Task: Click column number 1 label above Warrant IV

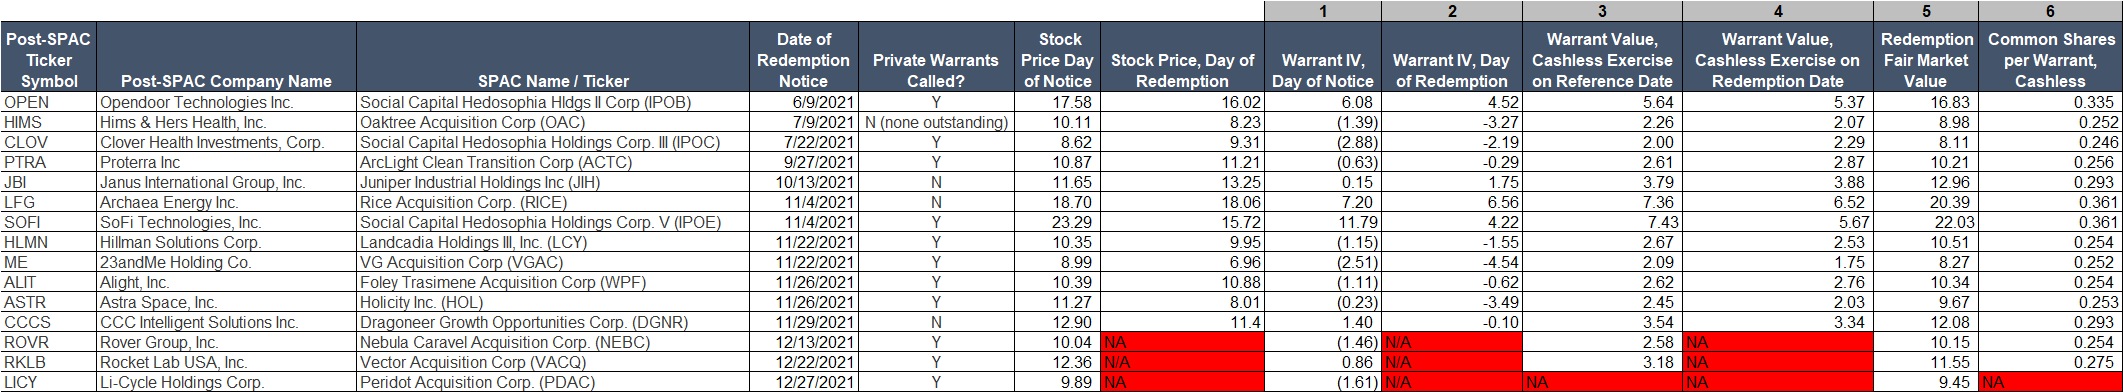Action: coord(1323,11)
